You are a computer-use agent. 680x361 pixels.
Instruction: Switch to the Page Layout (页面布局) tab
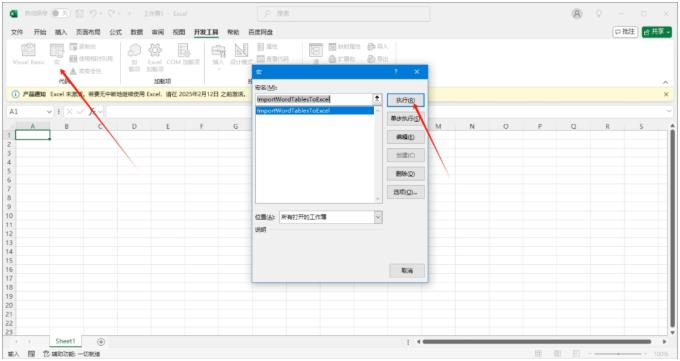pyautogui.click(x=88, y=32)
